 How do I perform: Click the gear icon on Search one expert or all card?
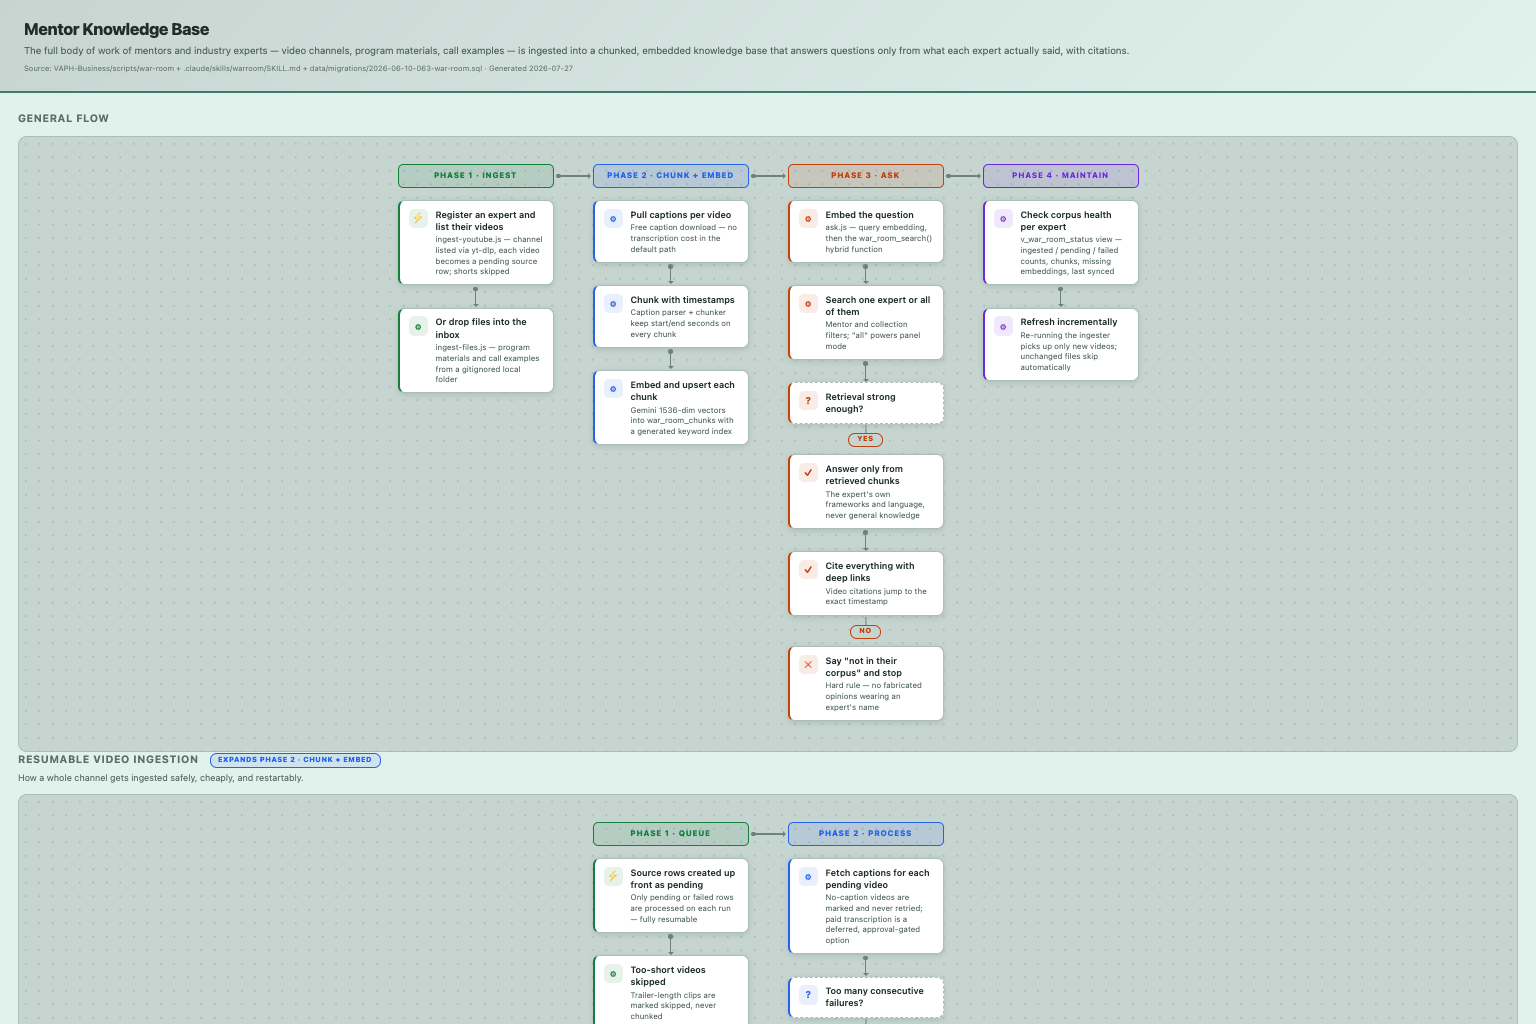click(x=808, y=303)
